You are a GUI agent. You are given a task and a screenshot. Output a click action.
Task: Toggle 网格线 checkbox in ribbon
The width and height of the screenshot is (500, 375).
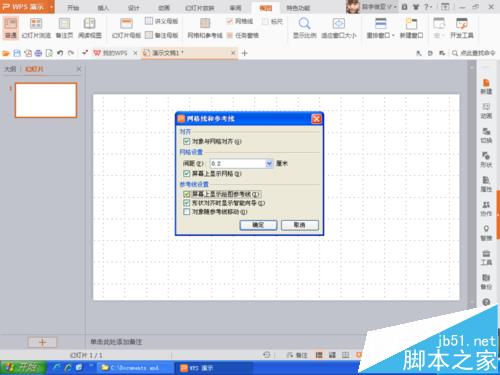229,21
